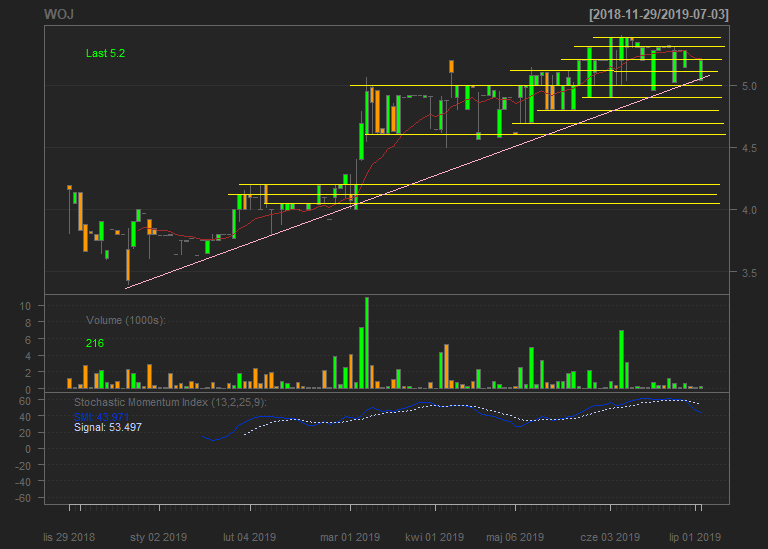Click volume axis label 10
The width and height of the screenshot is (768, 549).
pyautogui.click(x=25, y=306)
